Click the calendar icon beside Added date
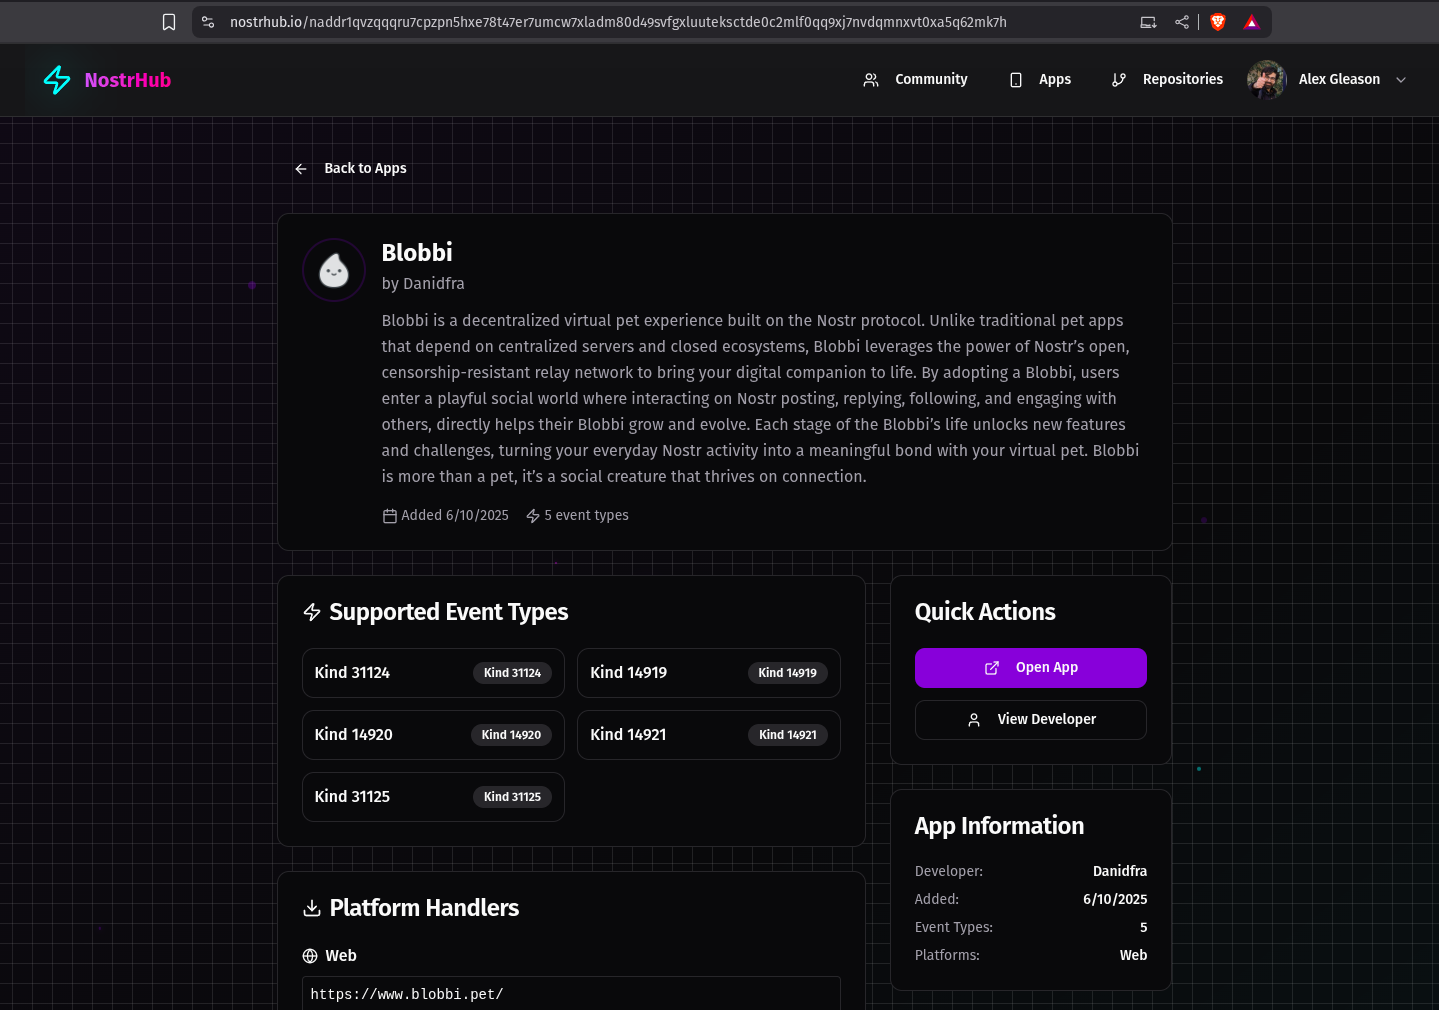 390,516
